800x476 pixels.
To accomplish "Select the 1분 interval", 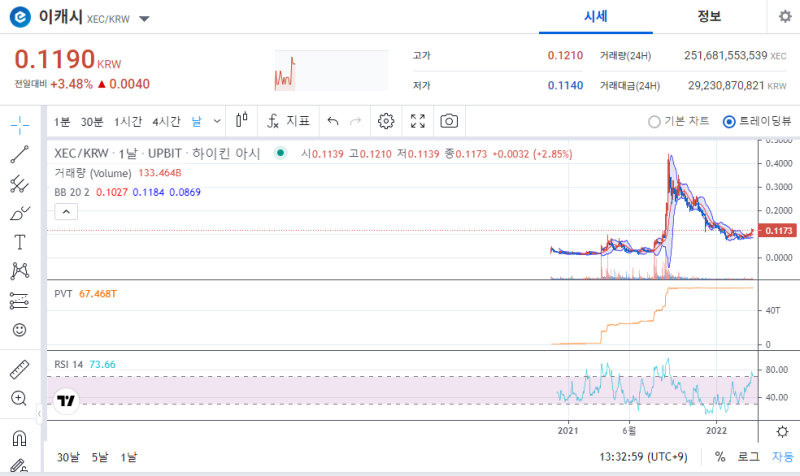I will [x=62, y=121].
